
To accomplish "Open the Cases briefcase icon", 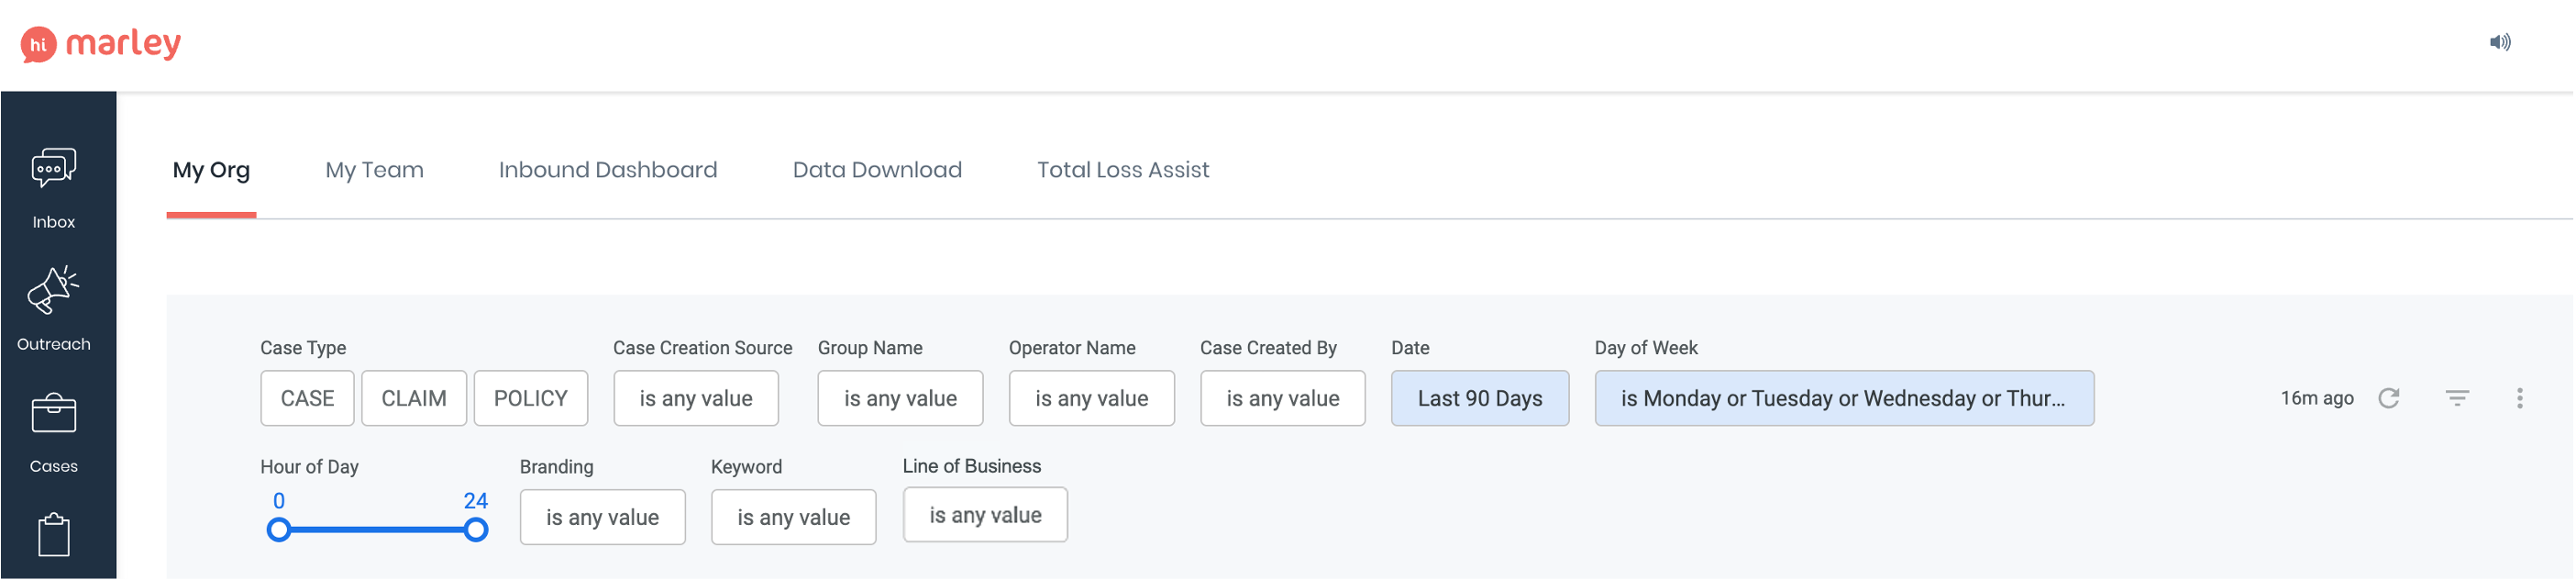I will point(54,413).
